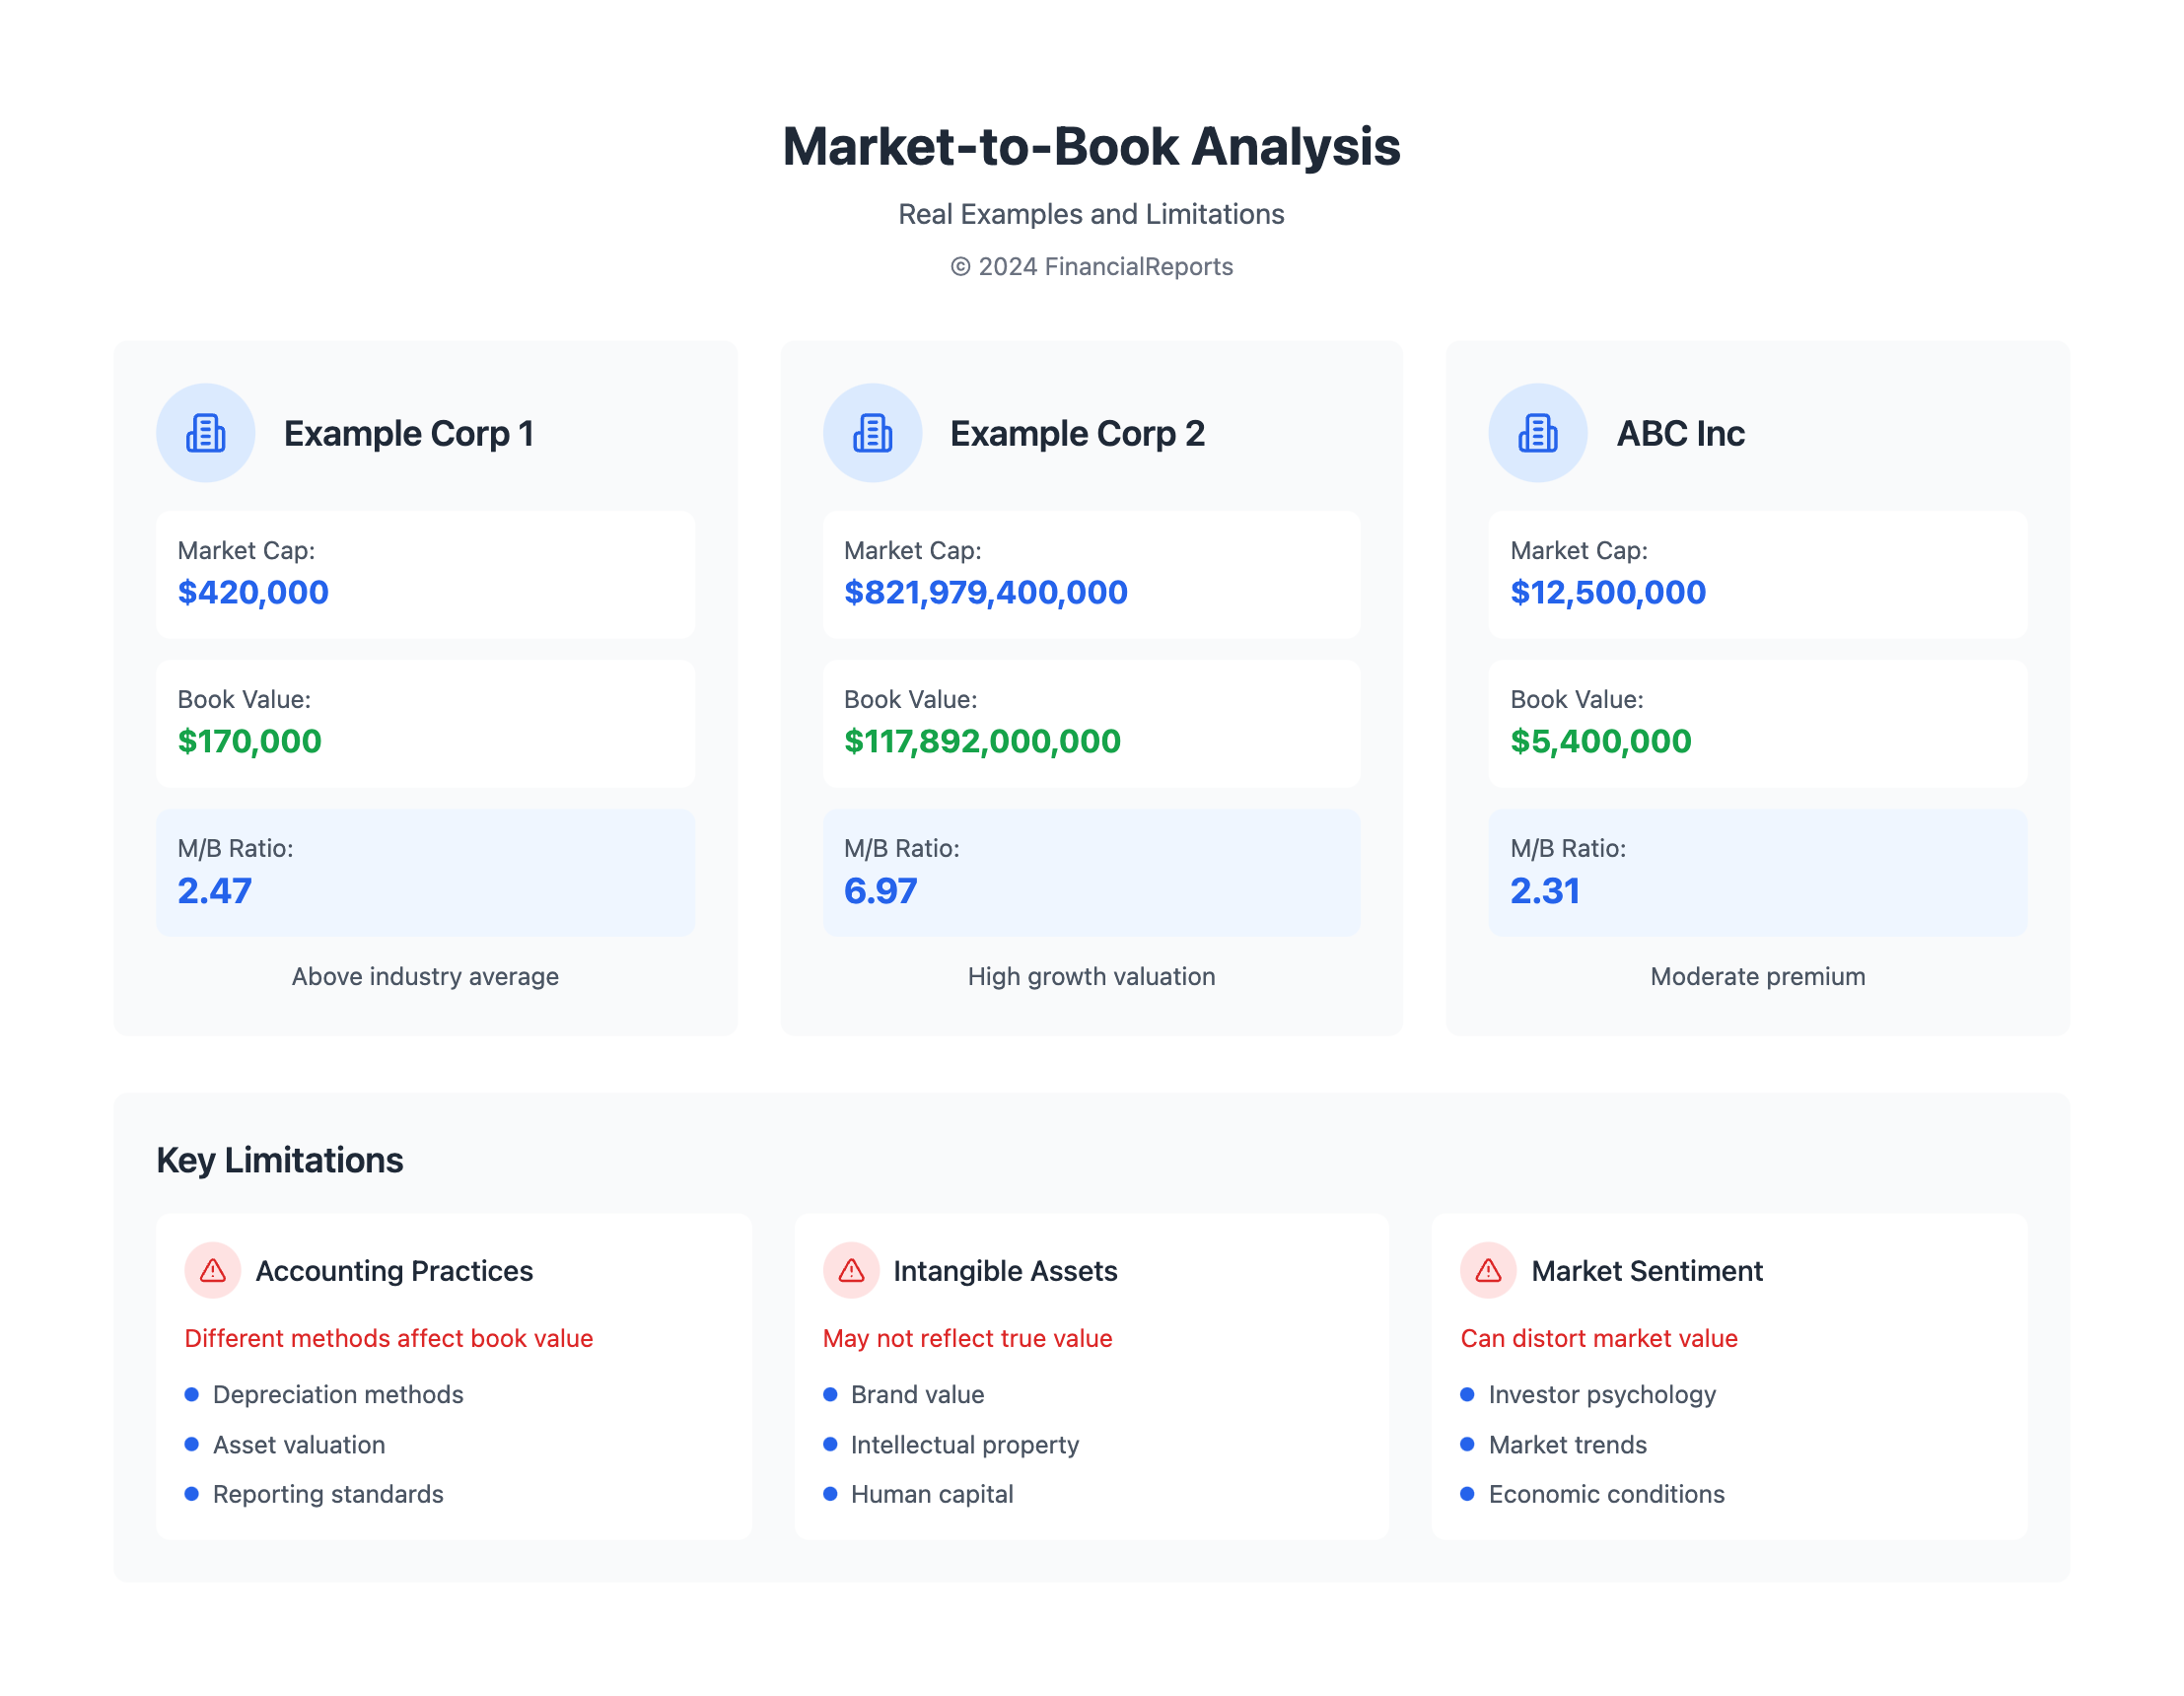Click the Intellectual property list item
This screenshot has width=2184, height=1696.
tap(964, 1444)
